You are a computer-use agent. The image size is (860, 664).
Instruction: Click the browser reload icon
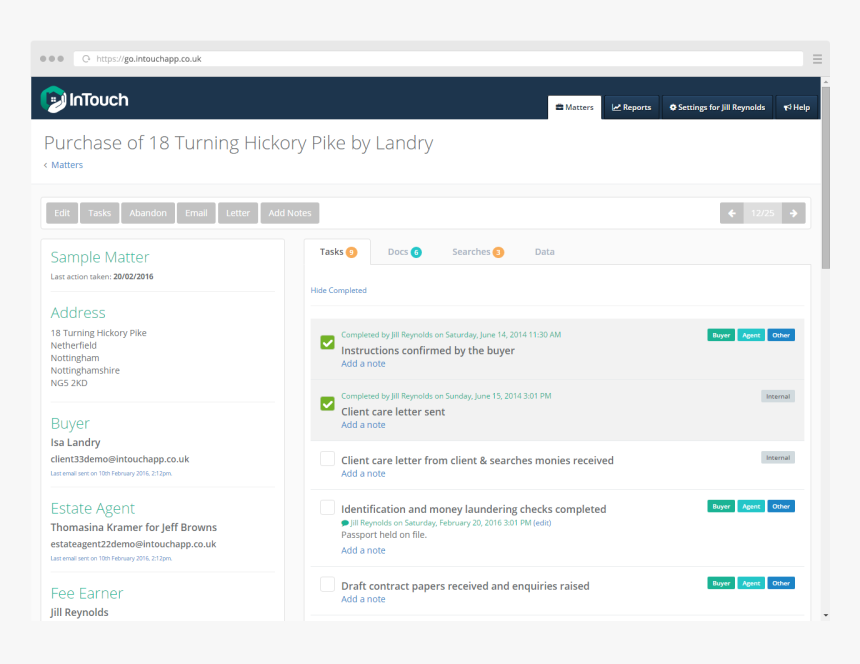(86, 59)
